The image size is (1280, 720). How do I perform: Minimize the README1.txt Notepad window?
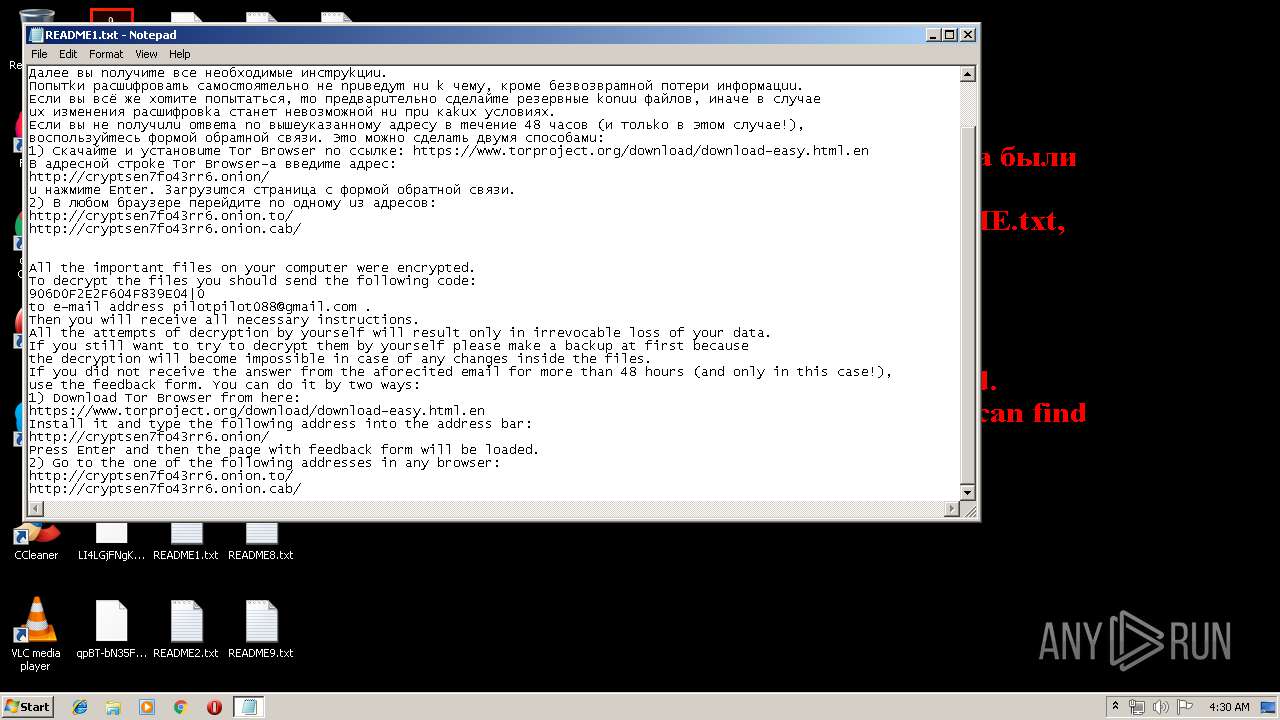point(933,34)
